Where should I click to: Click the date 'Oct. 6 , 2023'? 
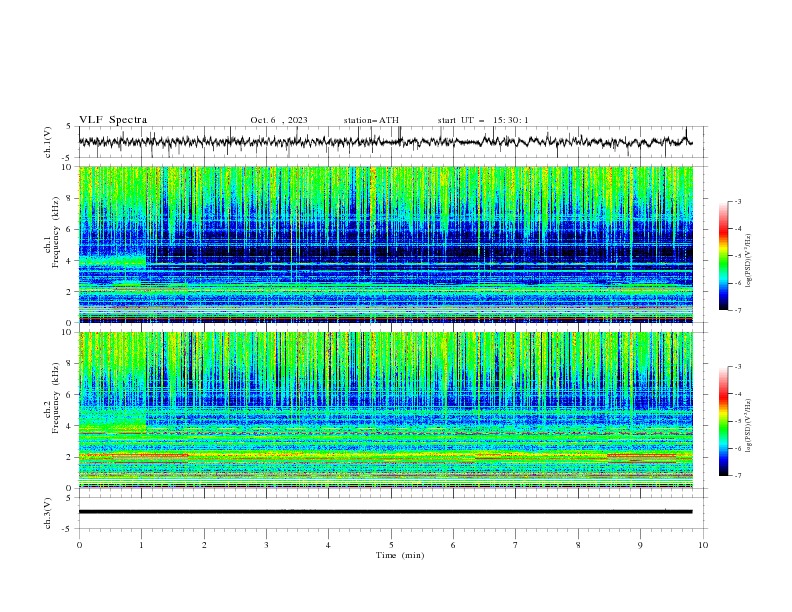point(279,120)
